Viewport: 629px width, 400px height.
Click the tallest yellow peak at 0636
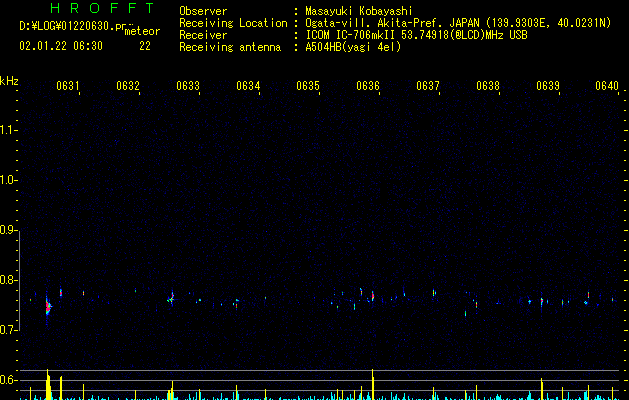click(373, 384)
